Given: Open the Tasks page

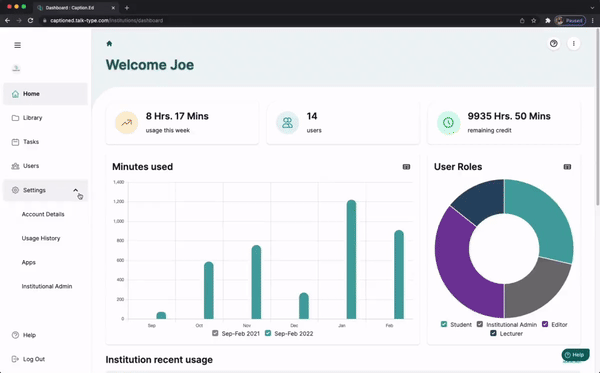Looking at the screenshot, I should tap(46, 142).
